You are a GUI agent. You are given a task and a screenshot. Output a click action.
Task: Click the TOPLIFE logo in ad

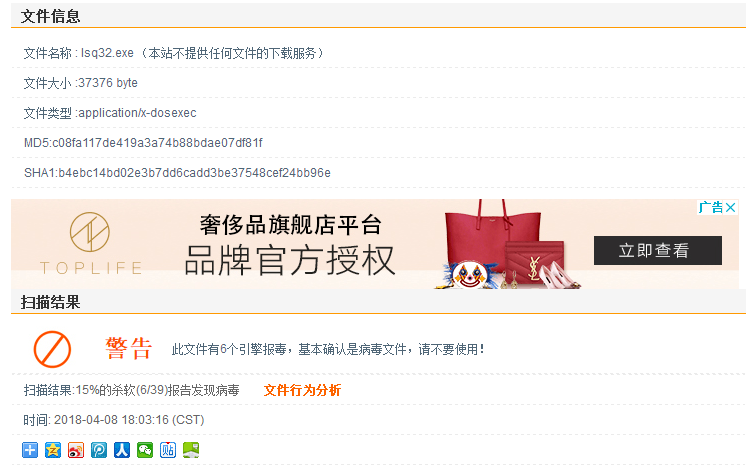90,244
